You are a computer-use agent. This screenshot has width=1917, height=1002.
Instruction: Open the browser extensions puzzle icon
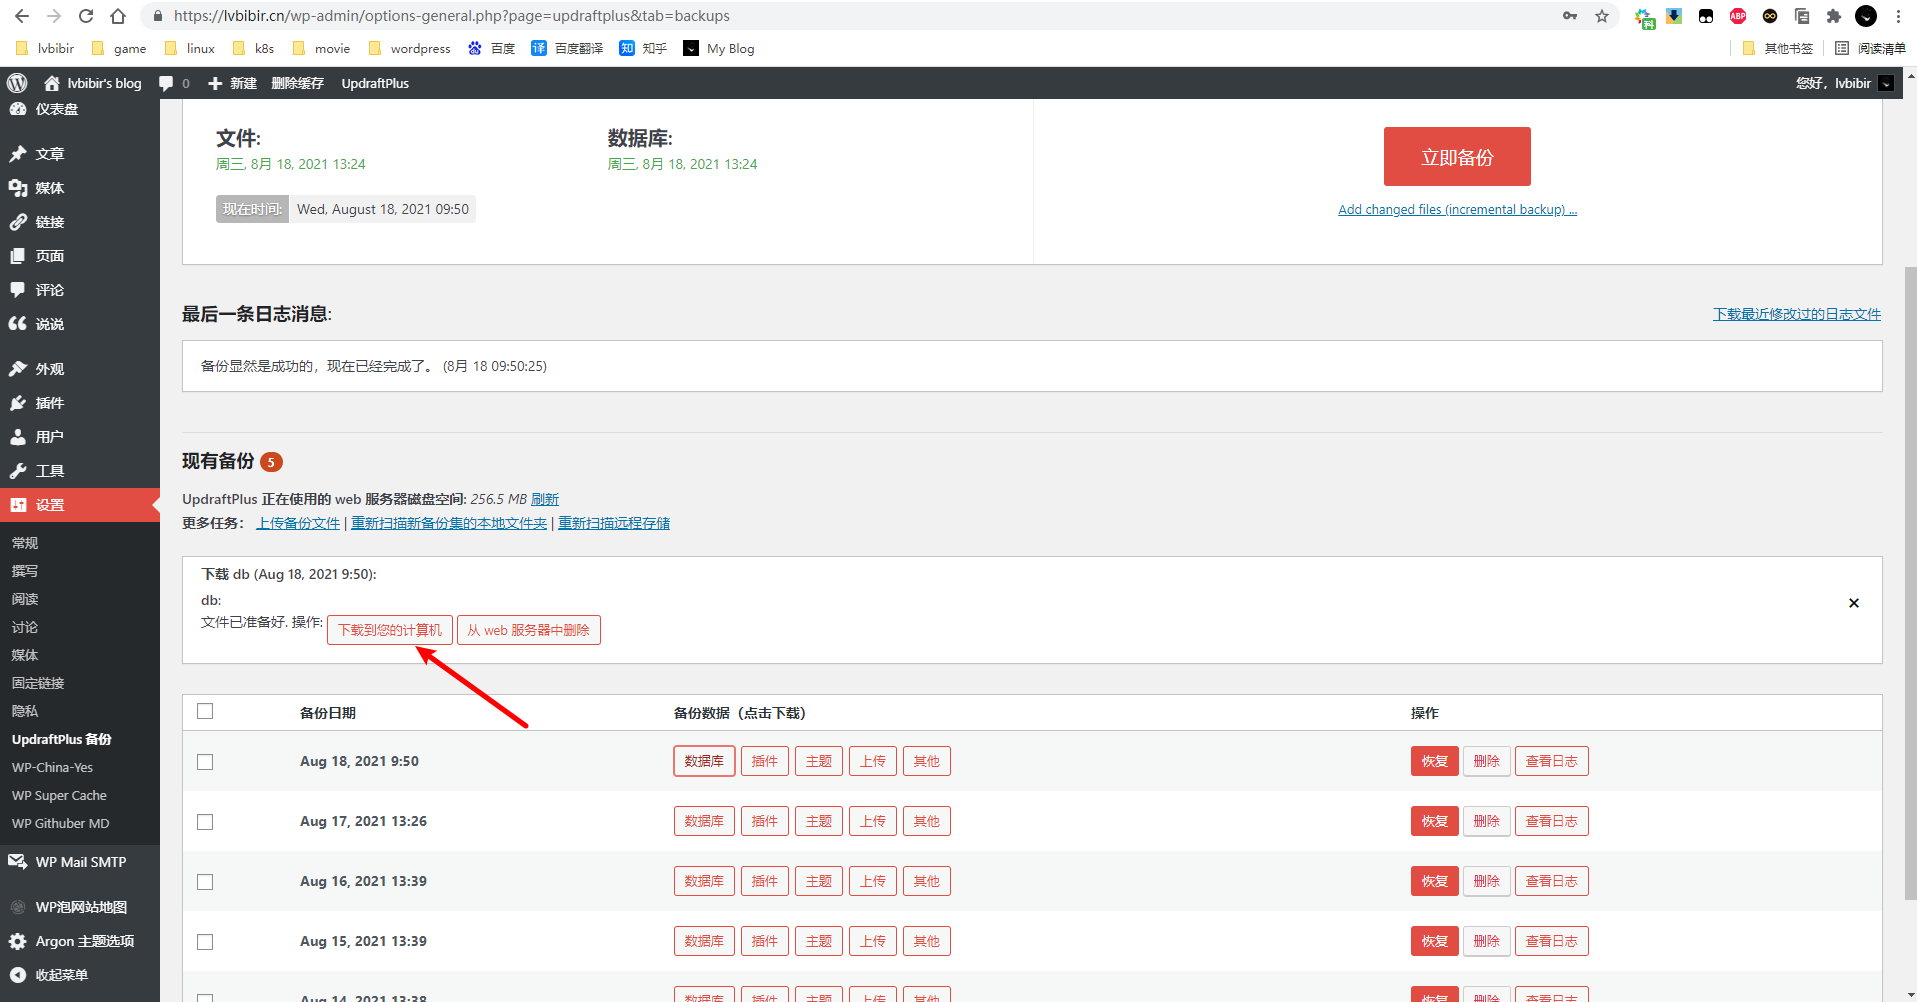pos(1833,16)
